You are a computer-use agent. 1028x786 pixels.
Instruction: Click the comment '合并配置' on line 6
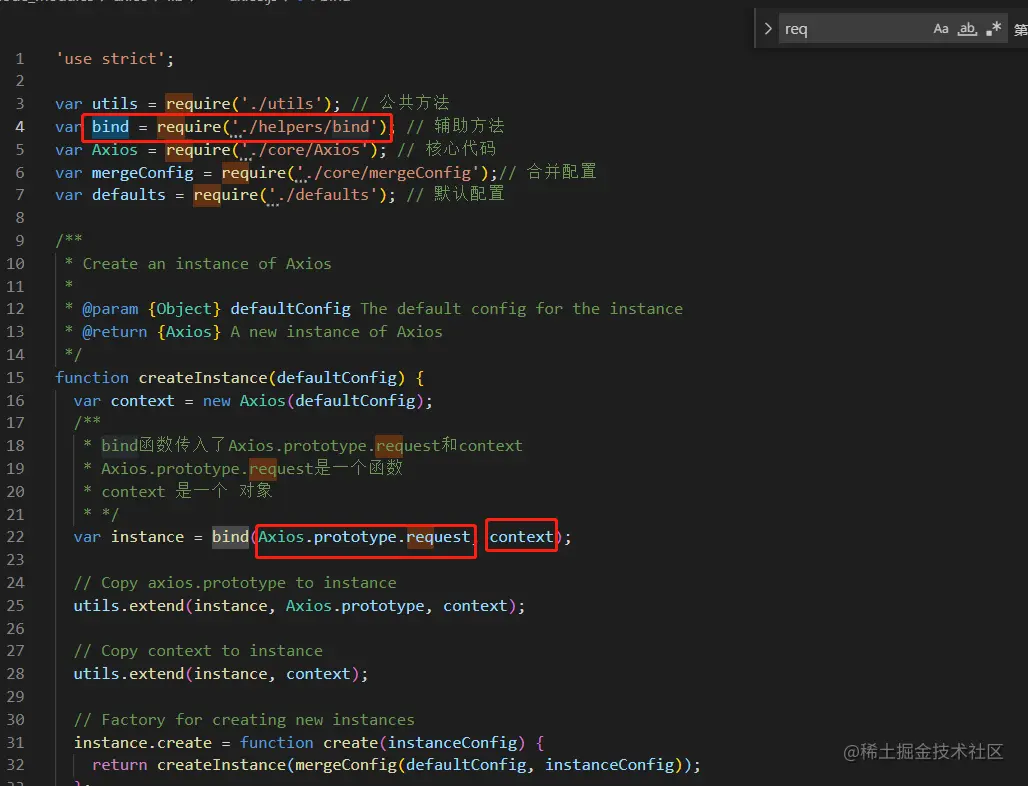(x=561, y=172)
